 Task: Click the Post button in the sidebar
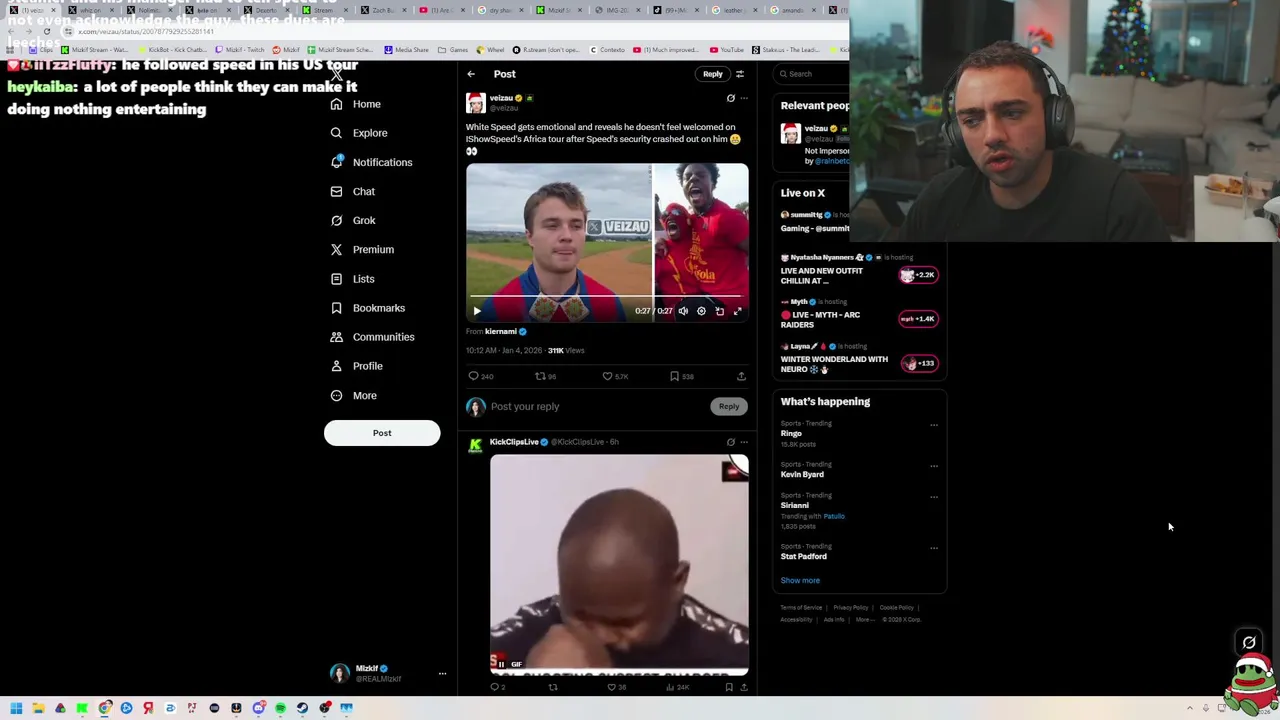pyautogui.click(x=382, y=433)
